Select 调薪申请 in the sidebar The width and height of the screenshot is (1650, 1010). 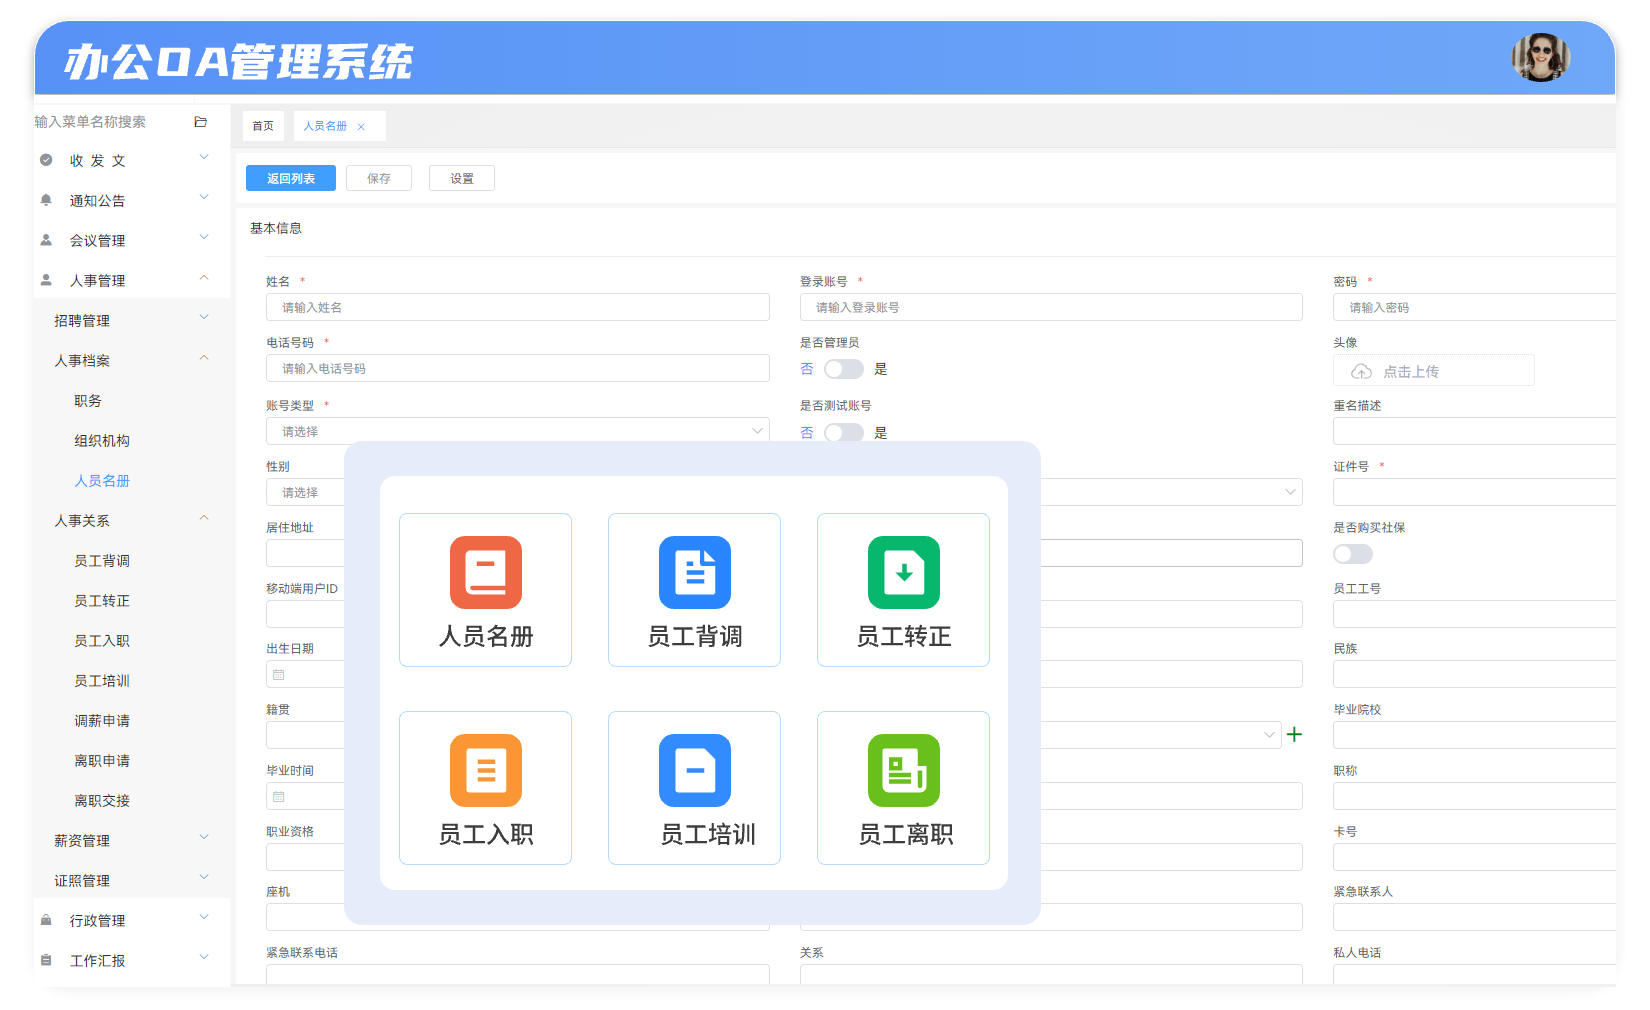102,721
